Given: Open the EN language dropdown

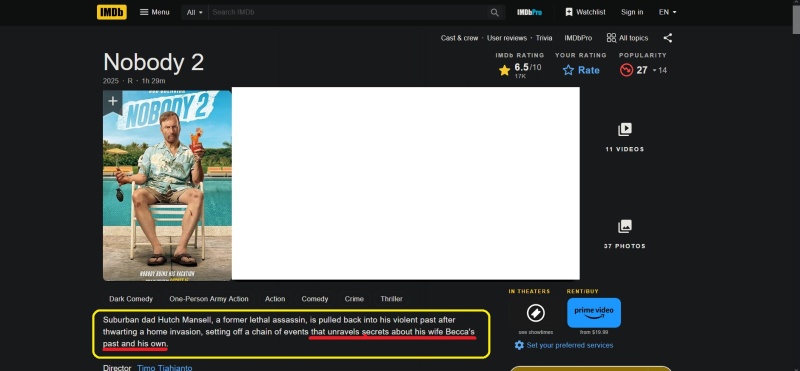Looking at the screenshot, I should point(667,12).
